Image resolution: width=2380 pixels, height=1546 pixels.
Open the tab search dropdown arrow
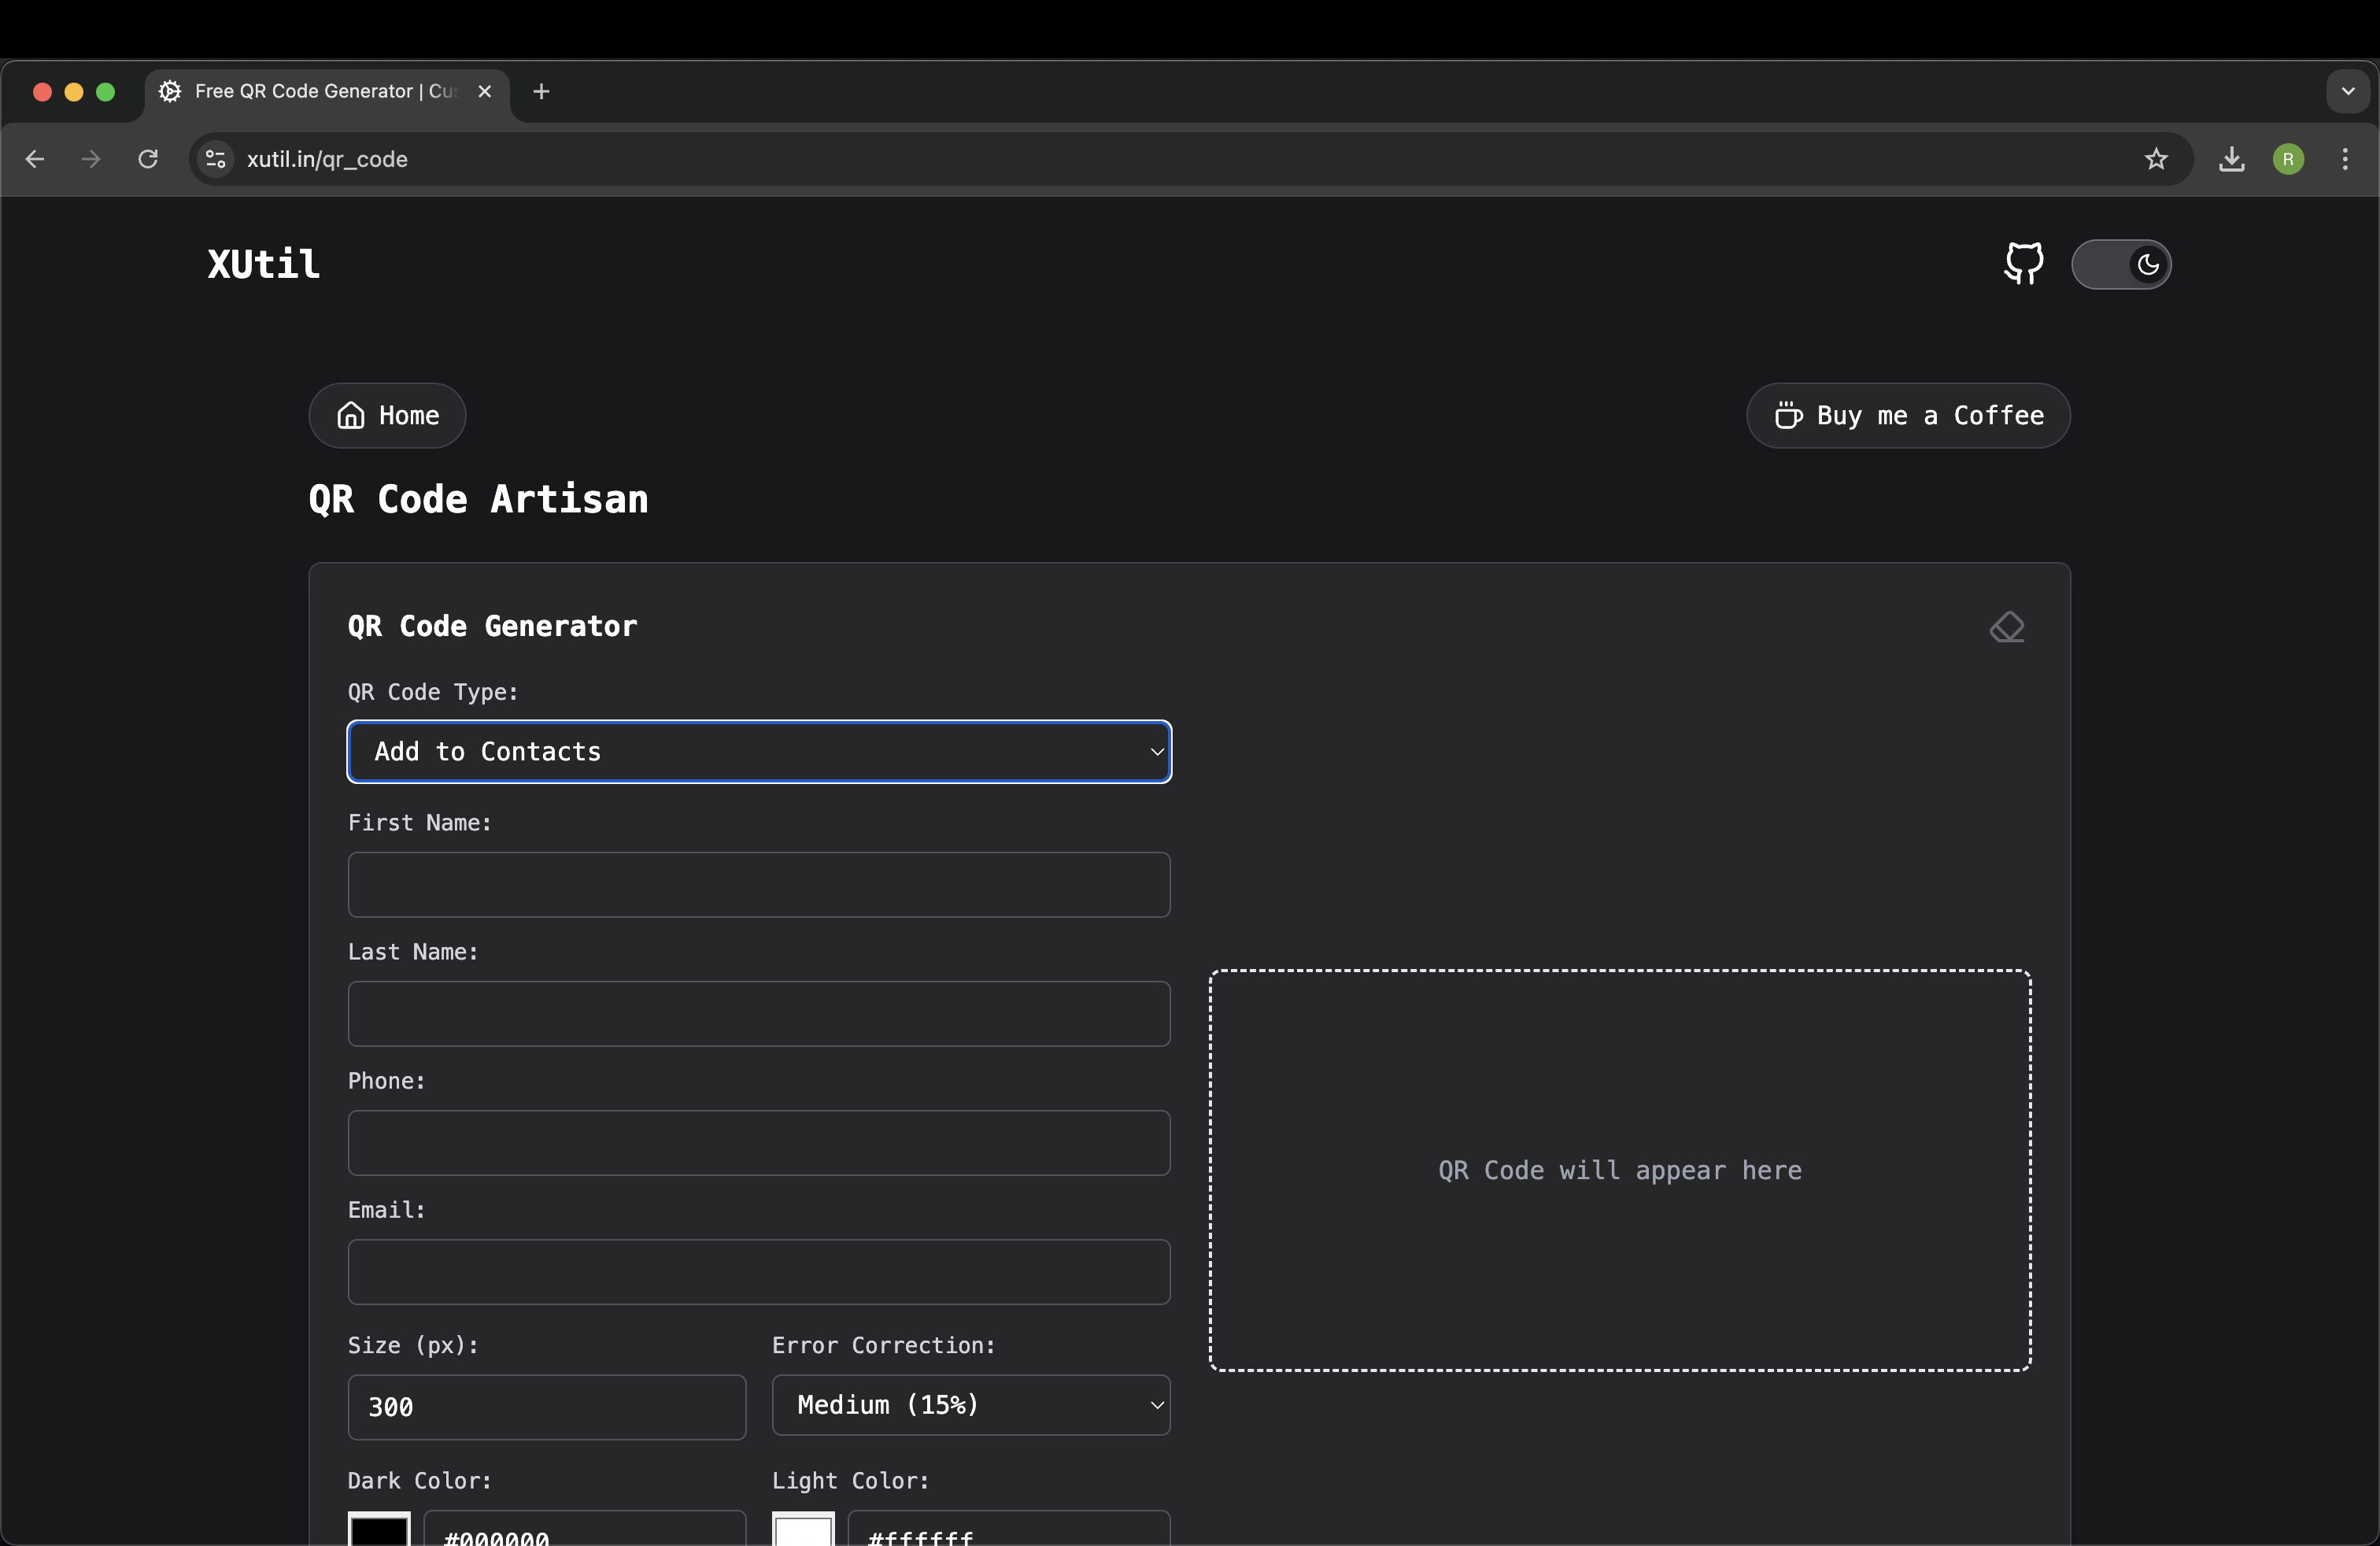click(x=2348, y=91)
